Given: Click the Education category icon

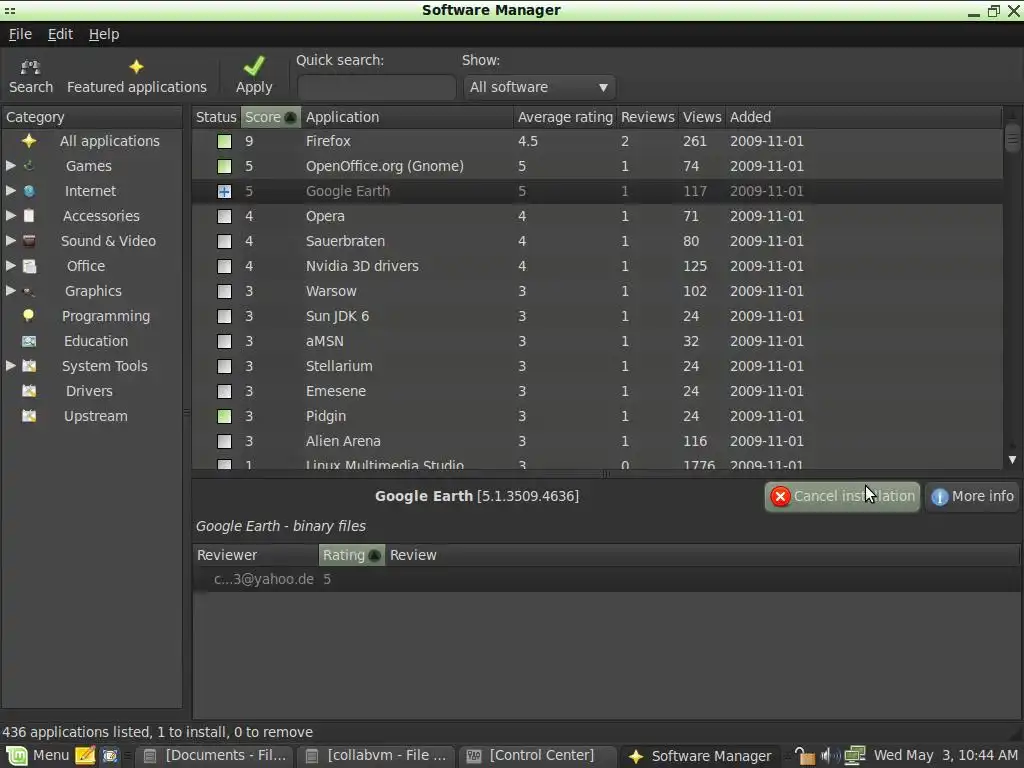Looking at the screenshot, I should pos(29,341).
